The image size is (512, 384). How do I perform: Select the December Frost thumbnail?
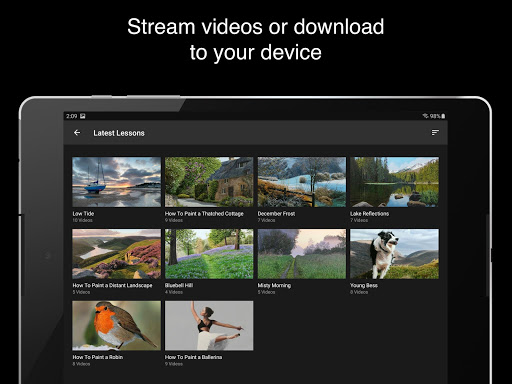tap(302, 182)
